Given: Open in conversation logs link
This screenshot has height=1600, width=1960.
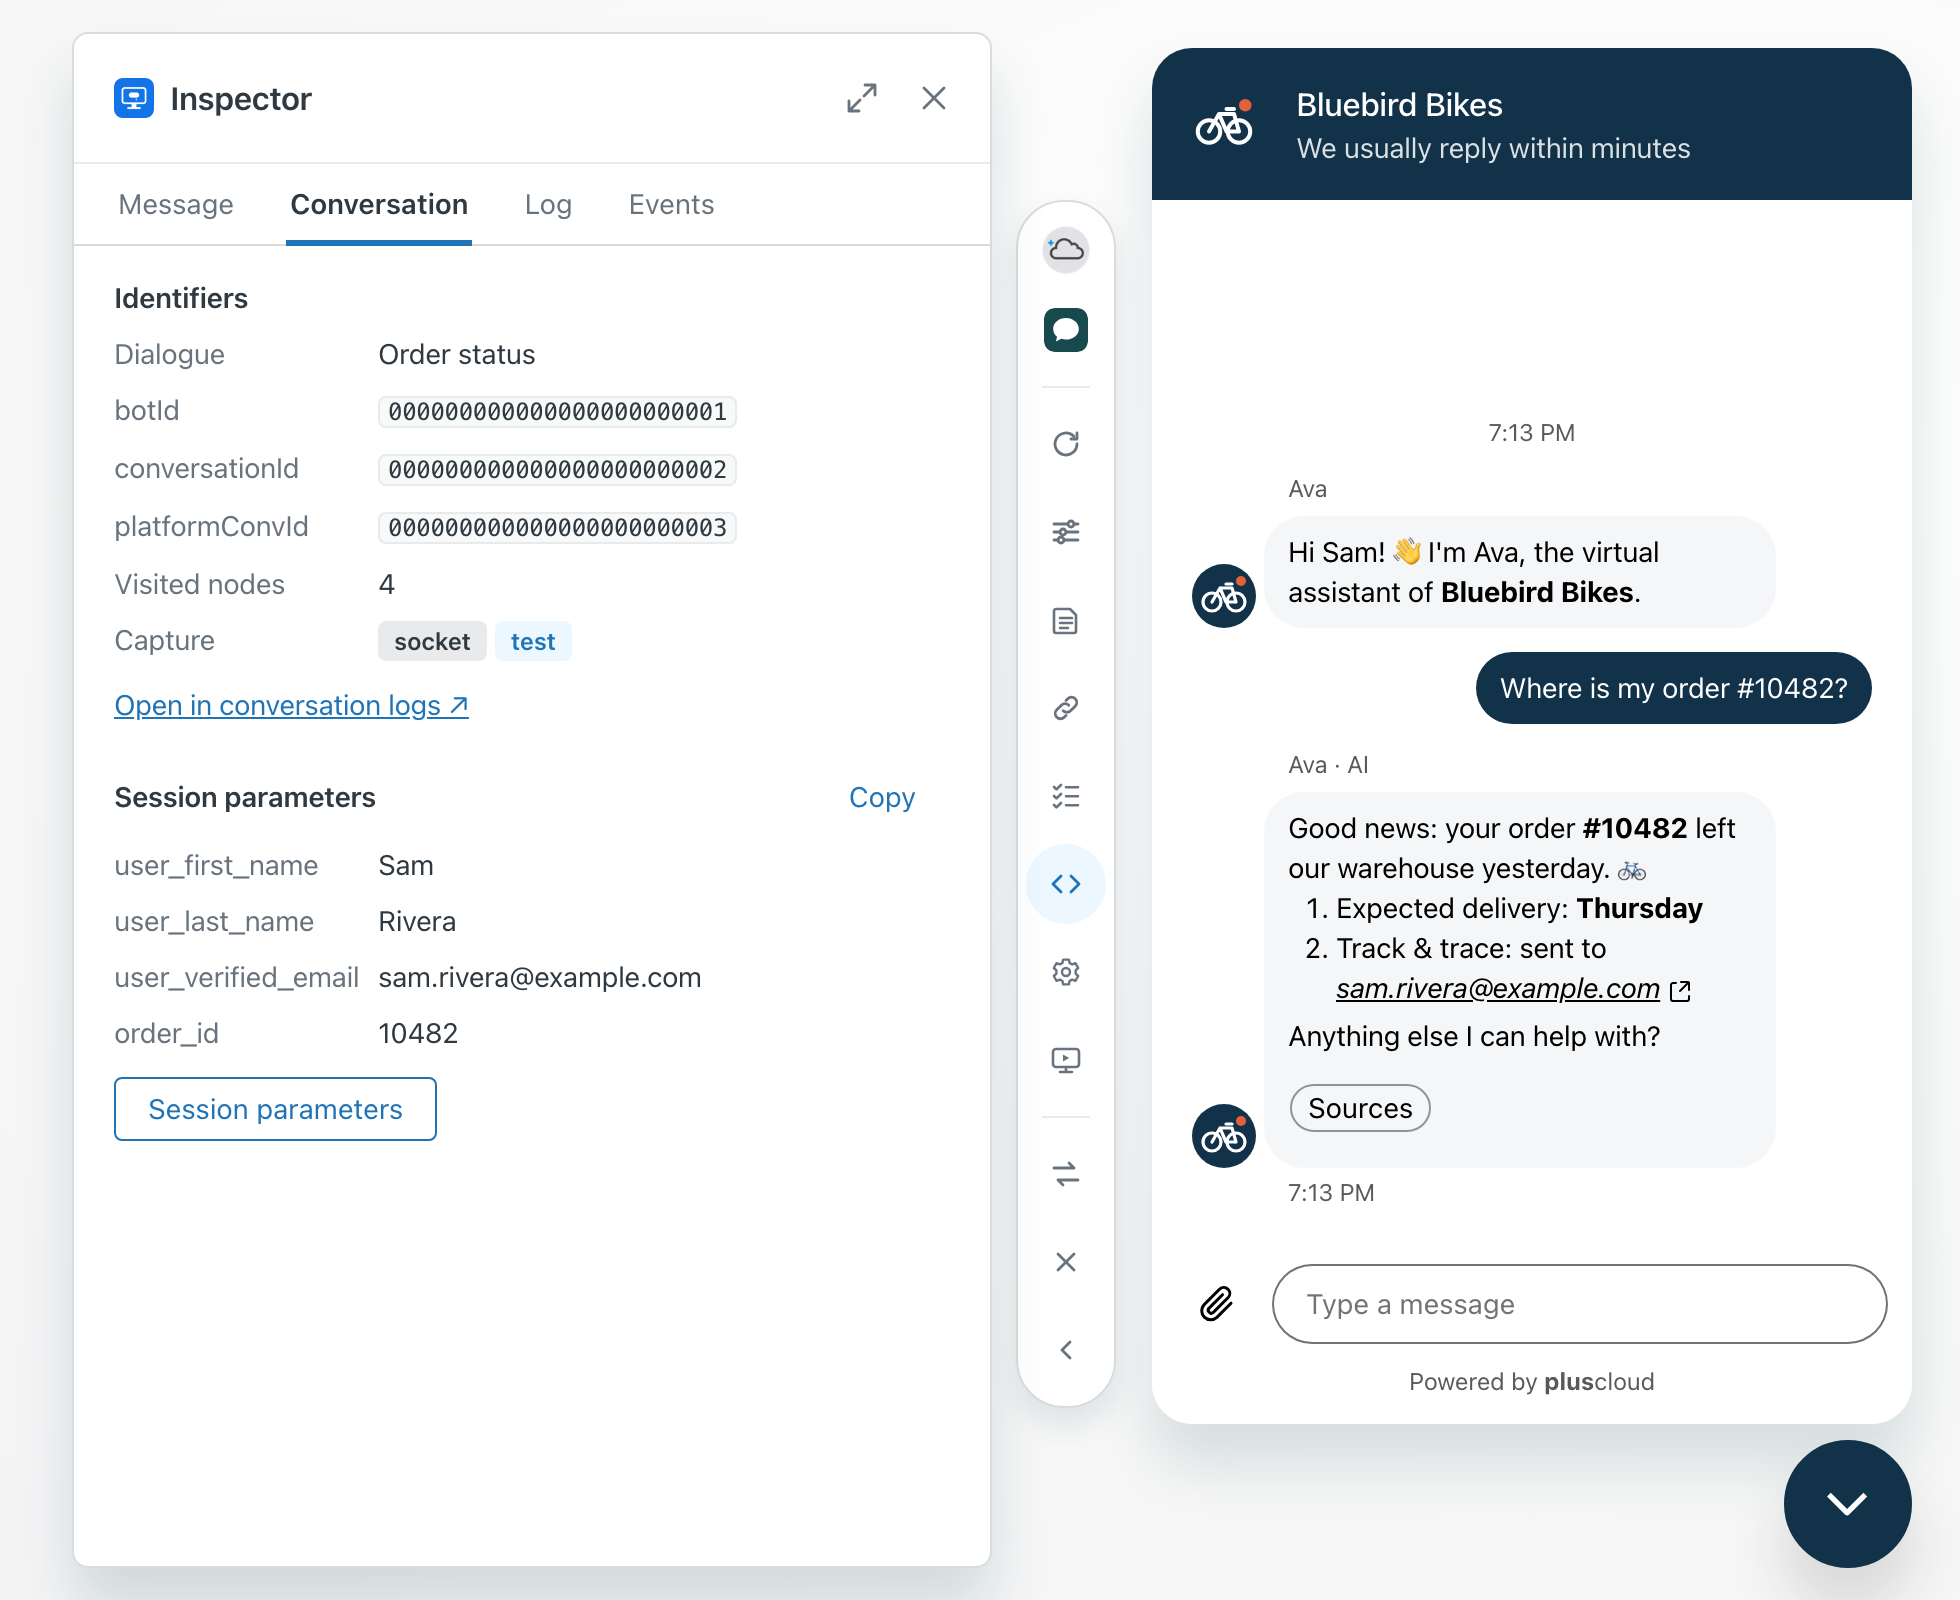Looking at the screenshot, I should pyautogui.click(x=291, y=705).
